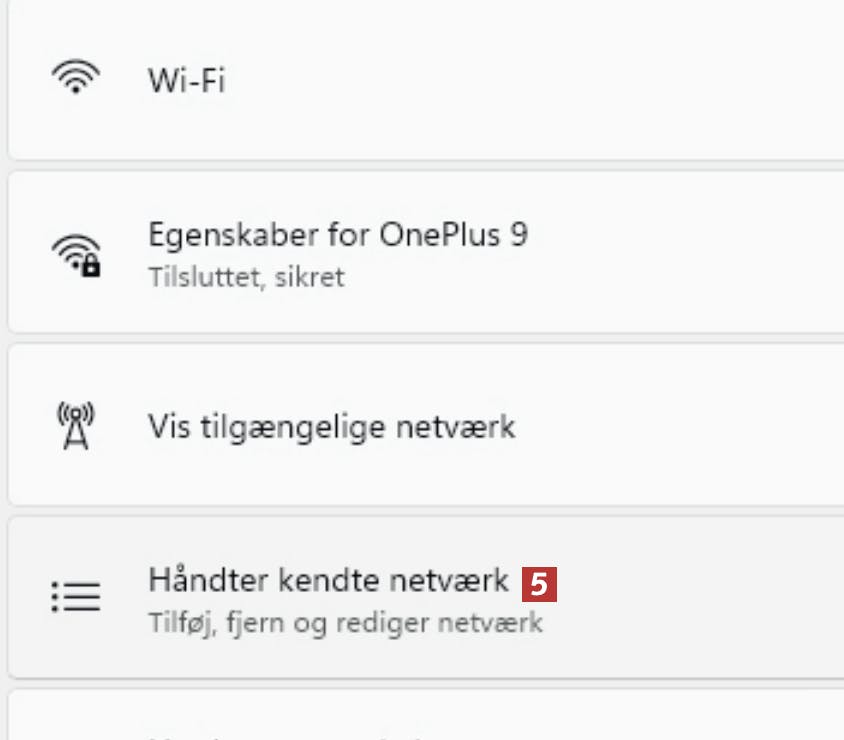Open Egenskaber for OnePlus 9
Image resolution: width=844 pixels, height=740 pixels.
click(x=337, y=235)
